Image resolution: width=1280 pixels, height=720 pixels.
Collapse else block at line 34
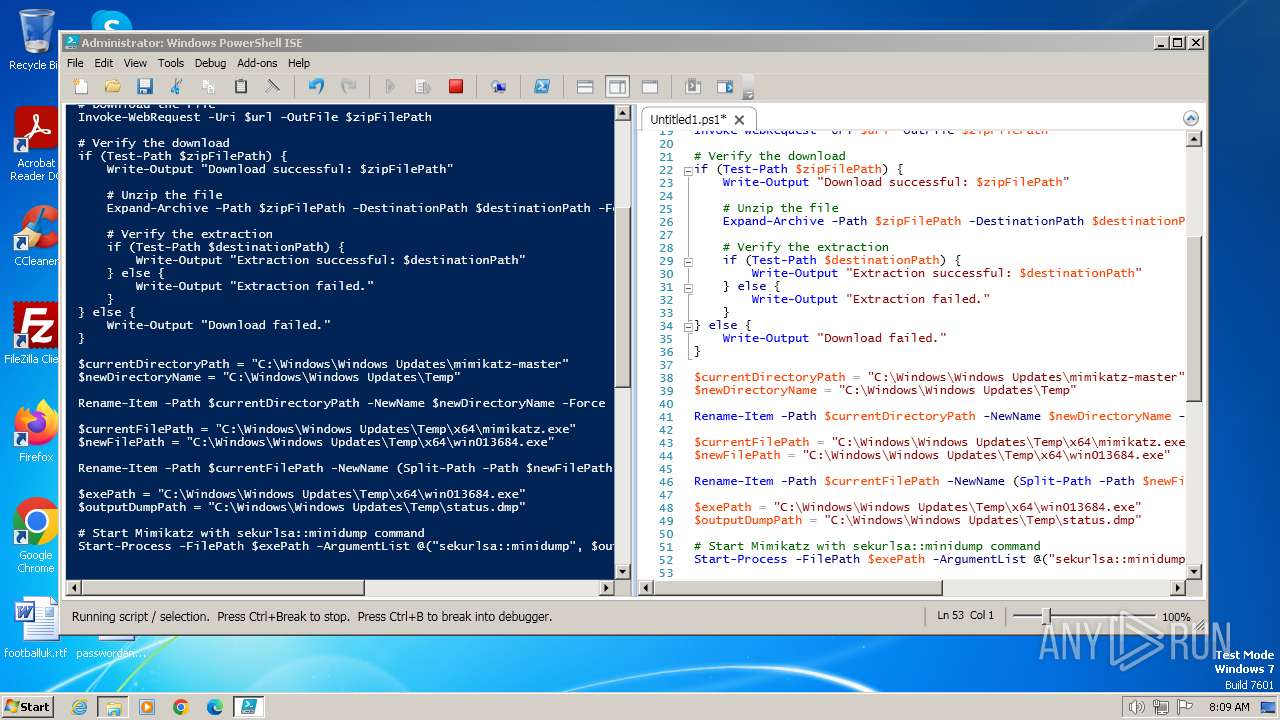coord(688,326)
